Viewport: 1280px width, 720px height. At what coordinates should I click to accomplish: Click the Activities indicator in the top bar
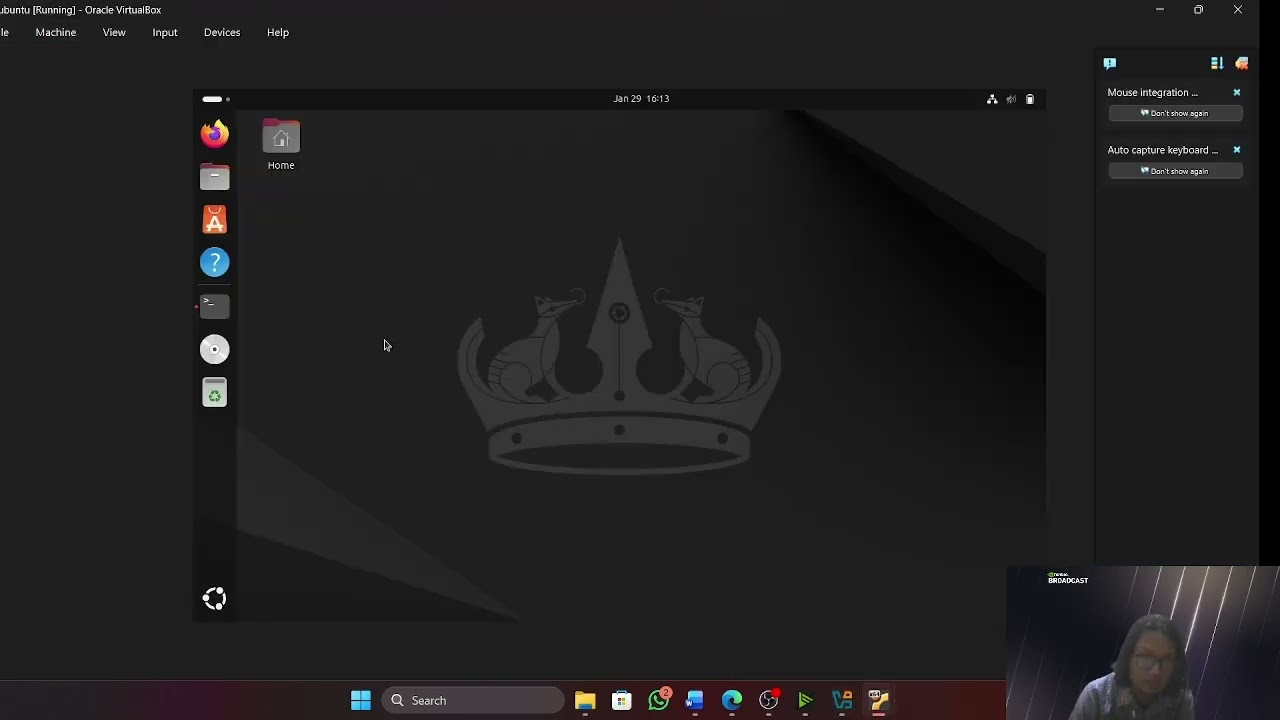tap(215, 99)
